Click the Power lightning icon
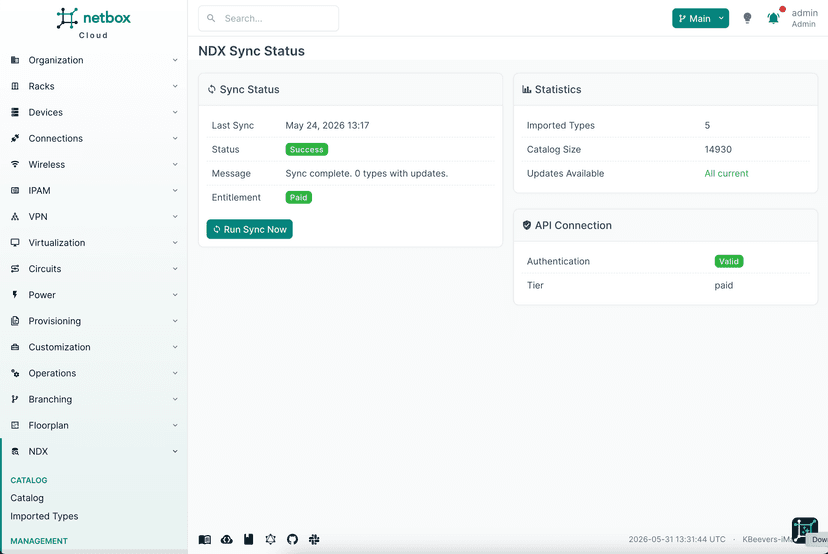This screenshot has width=828, height=554. point(15,295)
